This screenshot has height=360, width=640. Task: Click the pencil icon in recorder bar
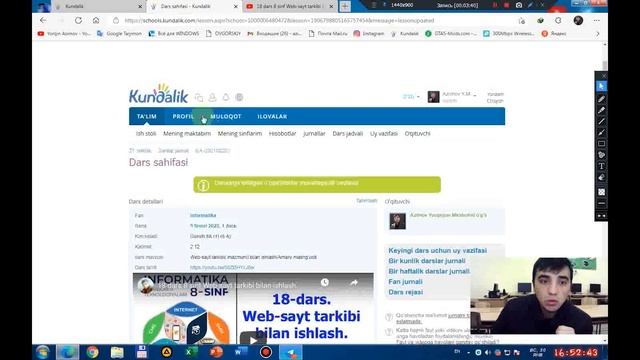coord(530,5)
